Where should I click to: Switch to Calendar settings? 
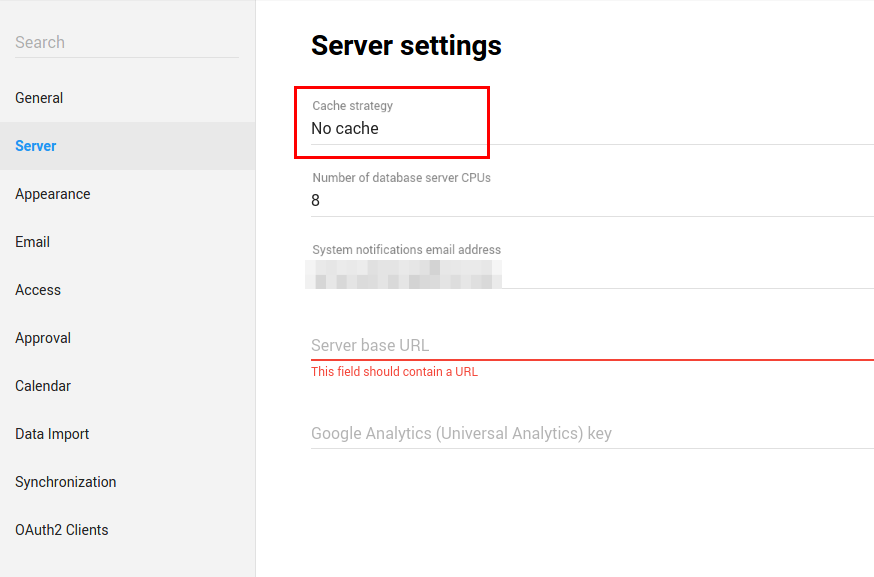(43, 386)
